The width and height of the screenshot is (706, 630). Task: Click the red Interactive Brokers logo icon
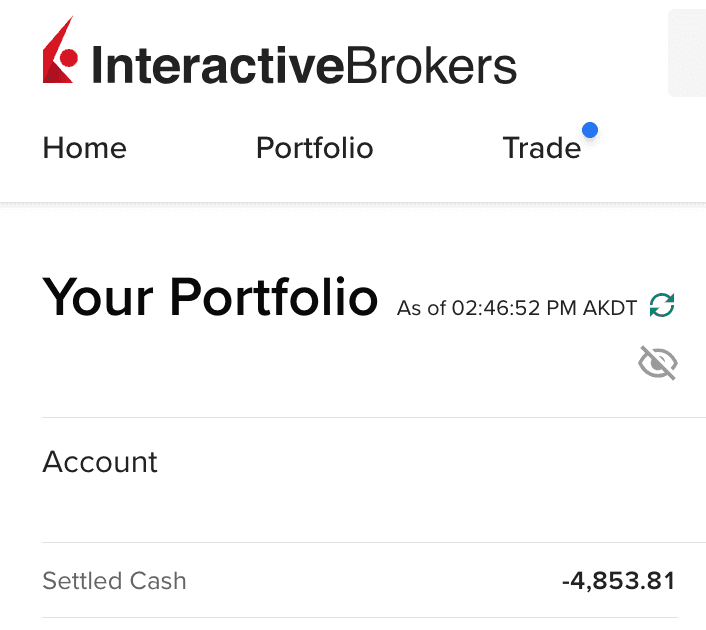coord(62,53)
